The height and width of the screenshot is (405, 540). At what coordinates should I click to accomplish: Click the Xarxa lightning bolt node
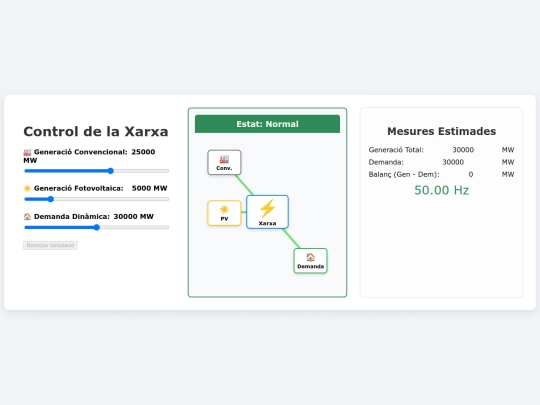(267, 212)
